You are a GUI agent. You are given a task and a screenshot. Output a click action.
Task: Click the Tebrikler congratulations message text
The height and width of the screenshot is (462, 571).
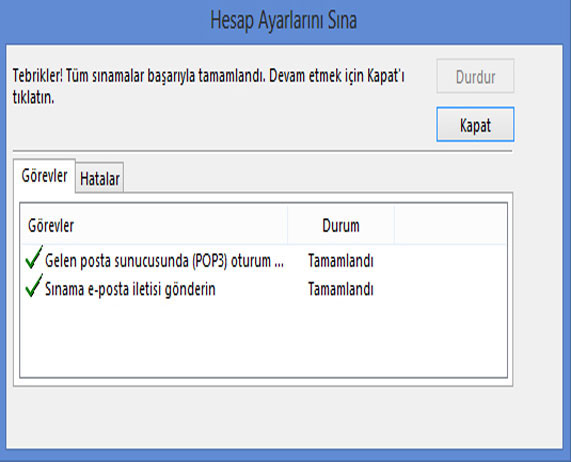point(208,87)
